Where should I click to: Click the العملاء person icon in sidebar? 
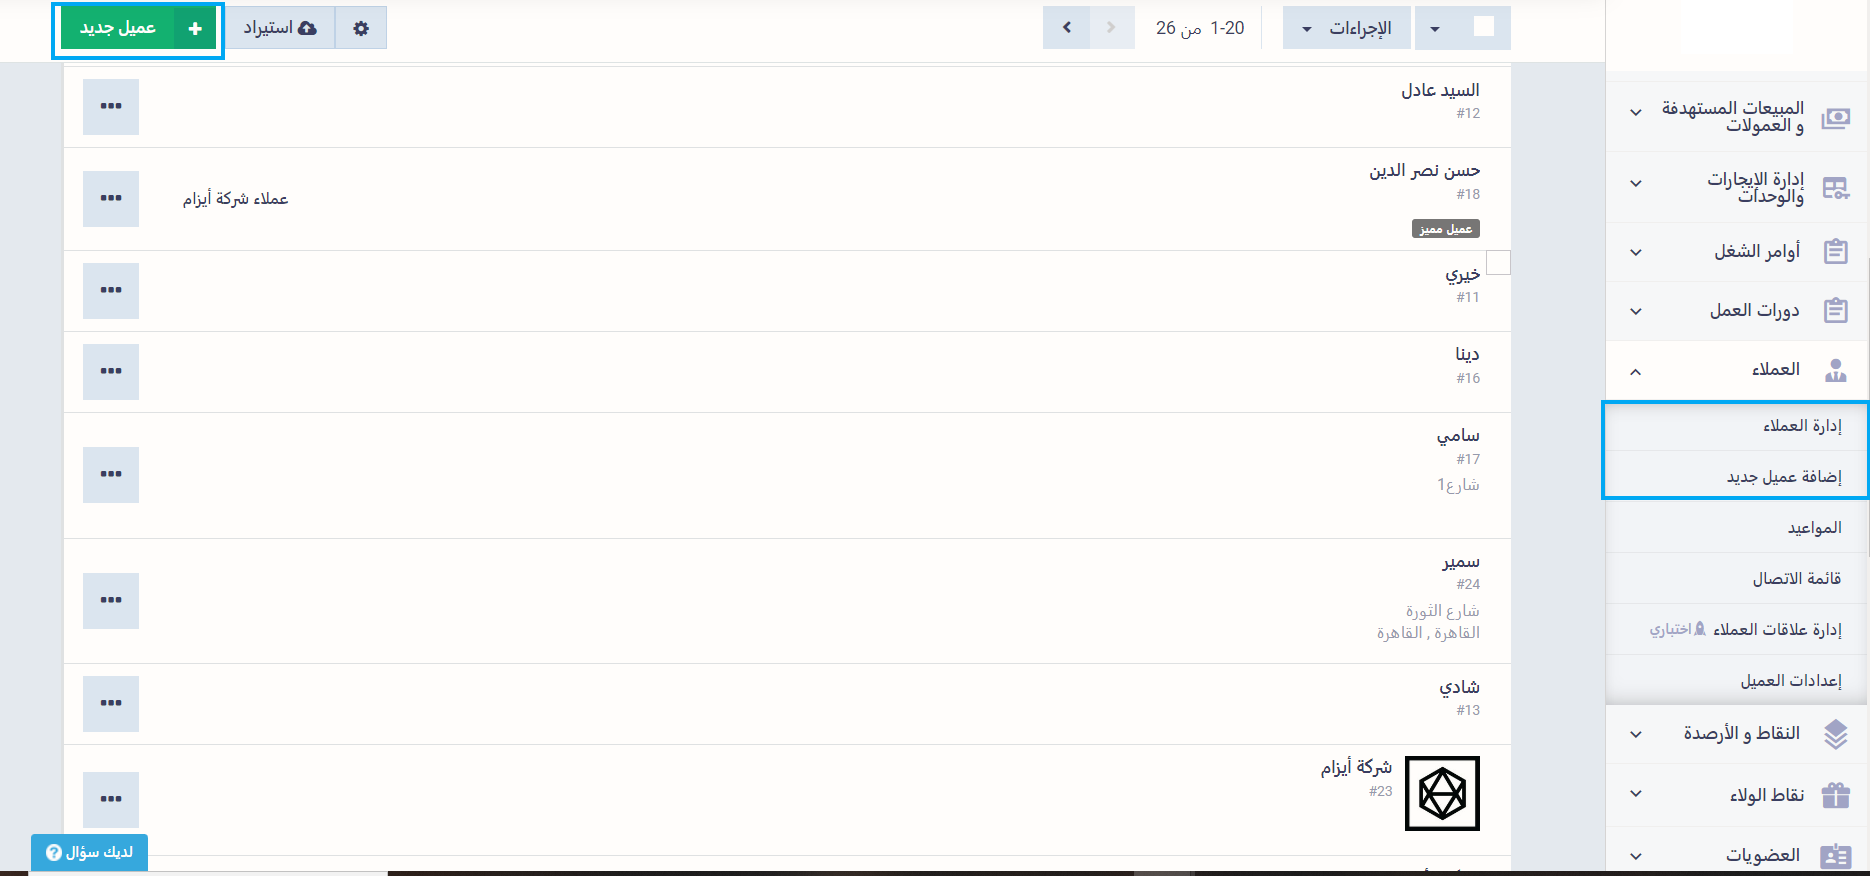click(1835, 370)
